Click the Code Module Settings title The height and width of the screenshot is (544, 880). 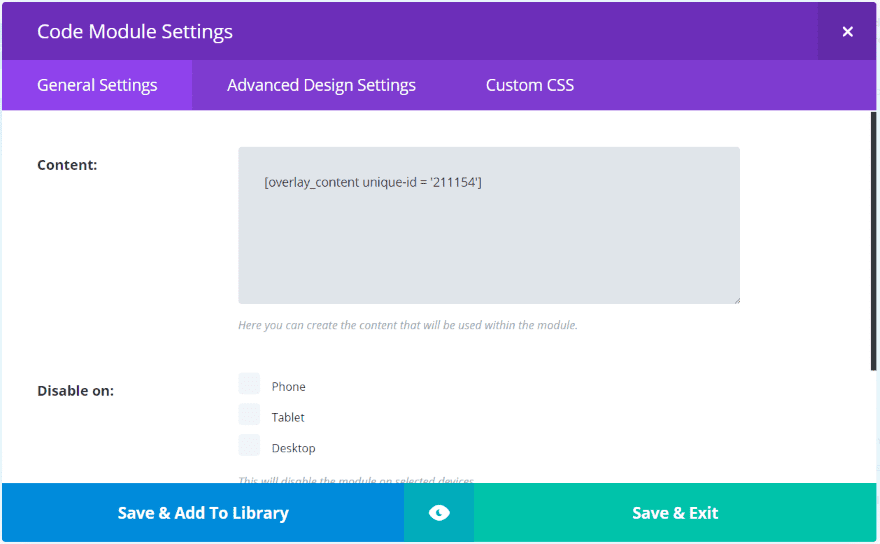click(135, 32)
